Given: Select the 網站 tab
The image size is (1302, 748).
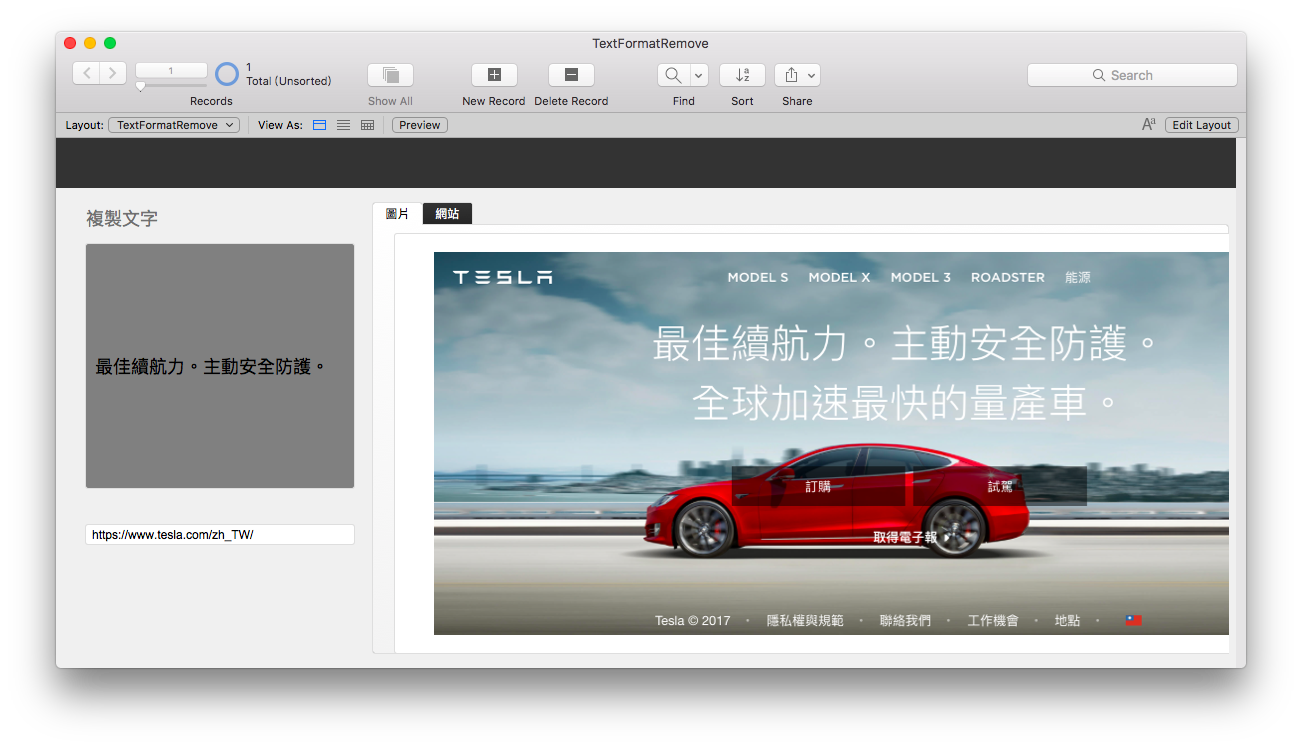Looking at the screenshot, I should click(x=447, y=214).
